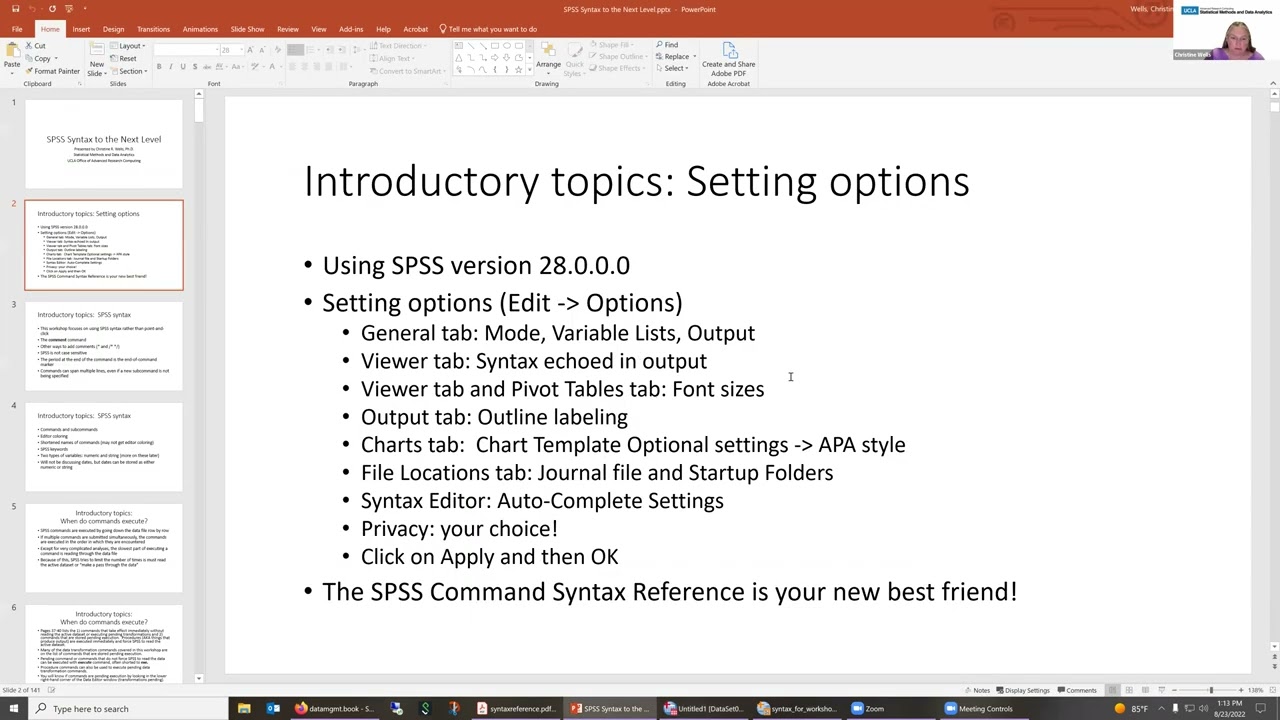Image resolution: width=1280 pixels, height=720 pixels.
Task: Open the File menu
Action: [x=17, y=29]
